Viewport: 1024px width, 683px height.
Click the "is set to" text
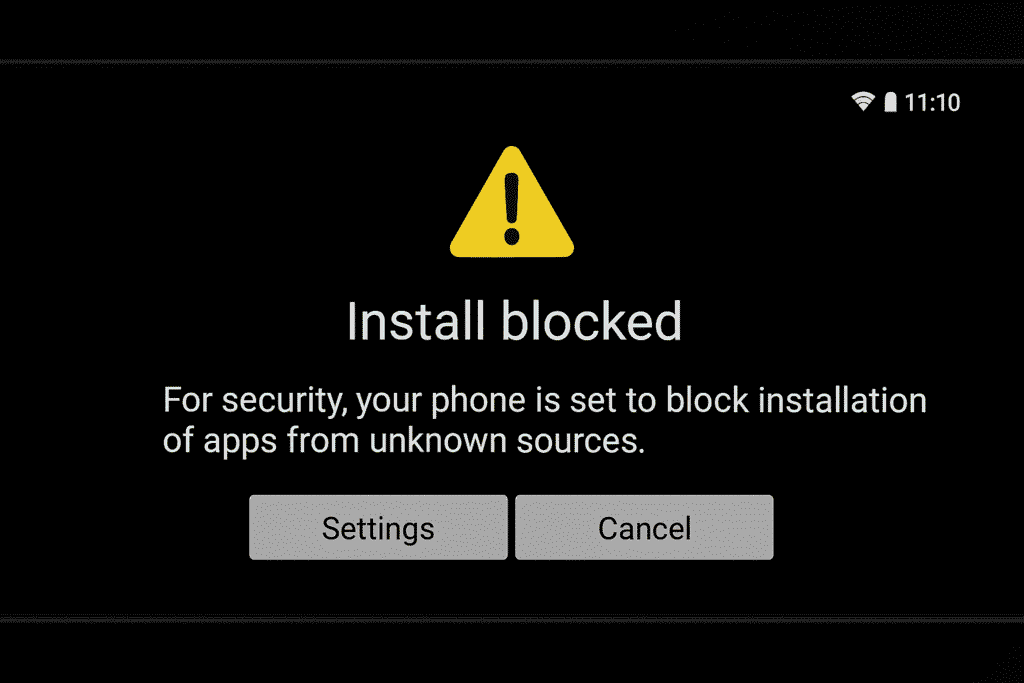pos(596,400)
